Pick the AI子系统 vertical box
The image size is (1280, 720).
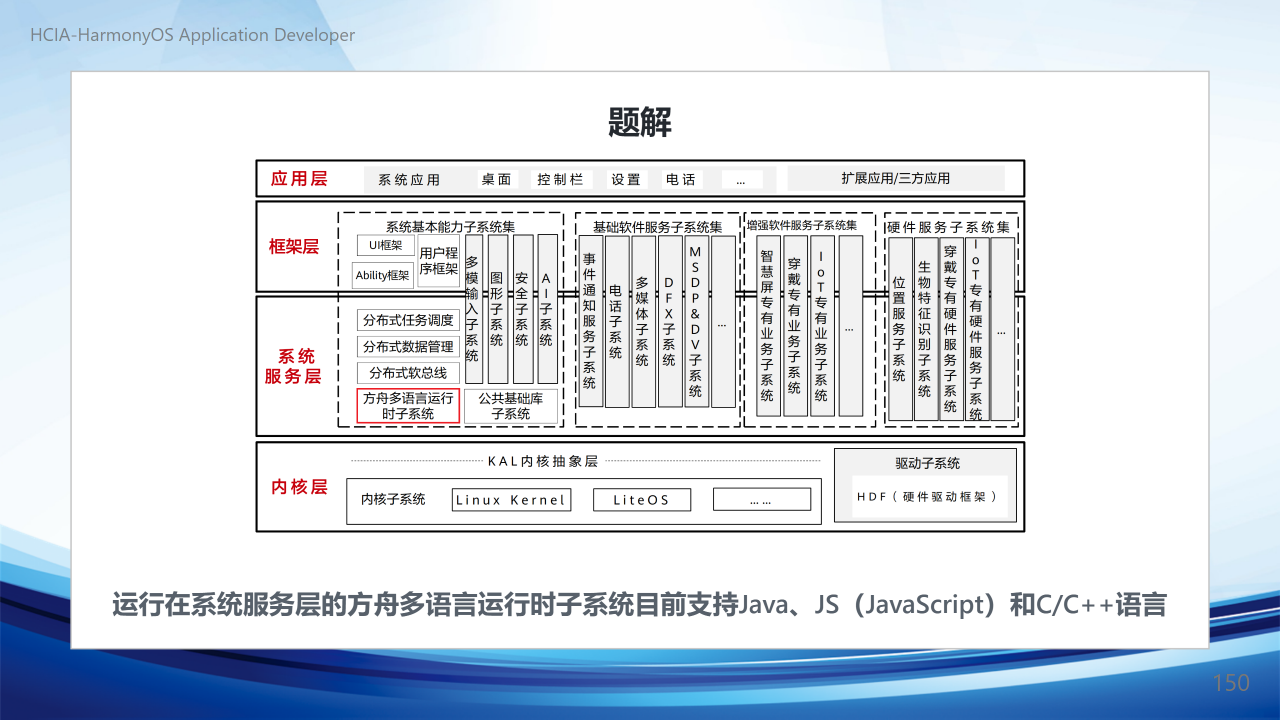547,309
